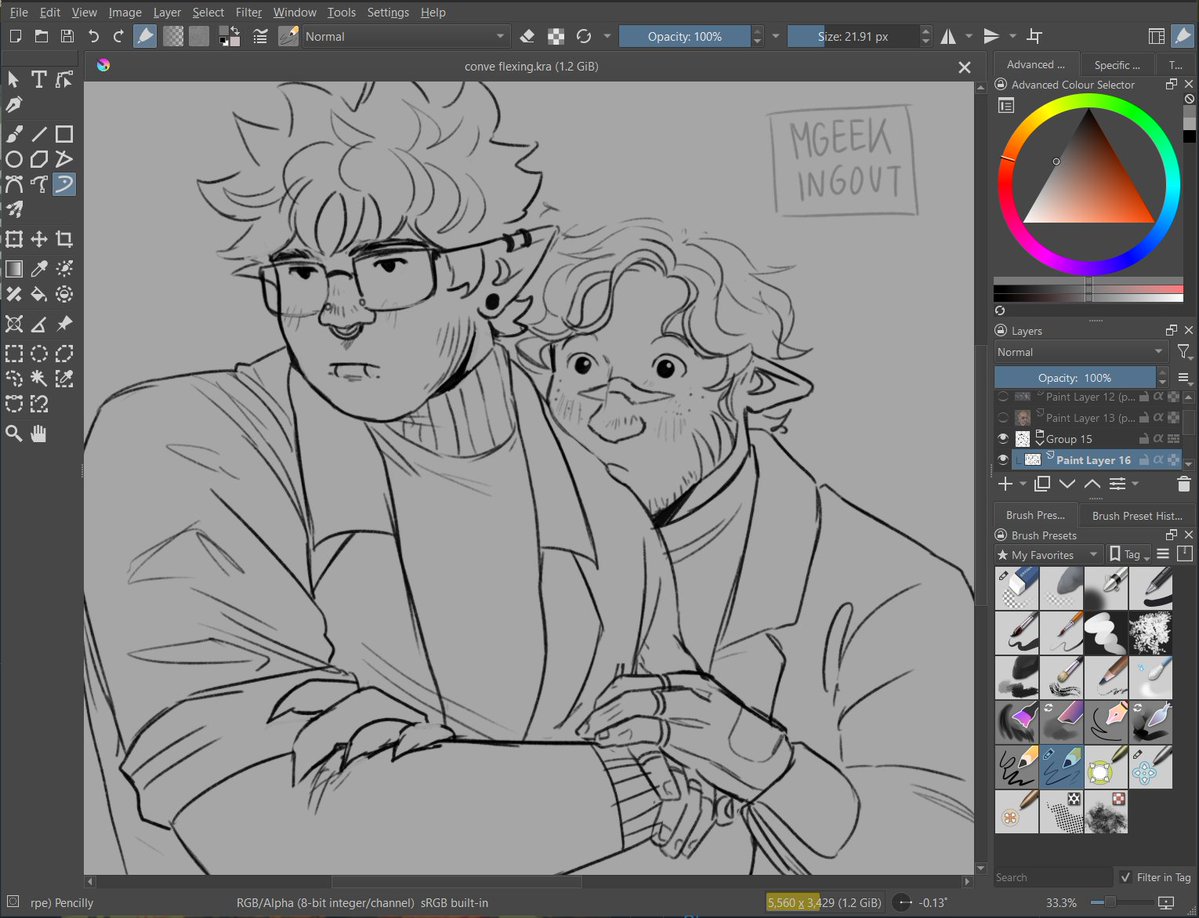Delete the selected layer trash icon
This screenshot has width=1199, height=918.
1184,484
